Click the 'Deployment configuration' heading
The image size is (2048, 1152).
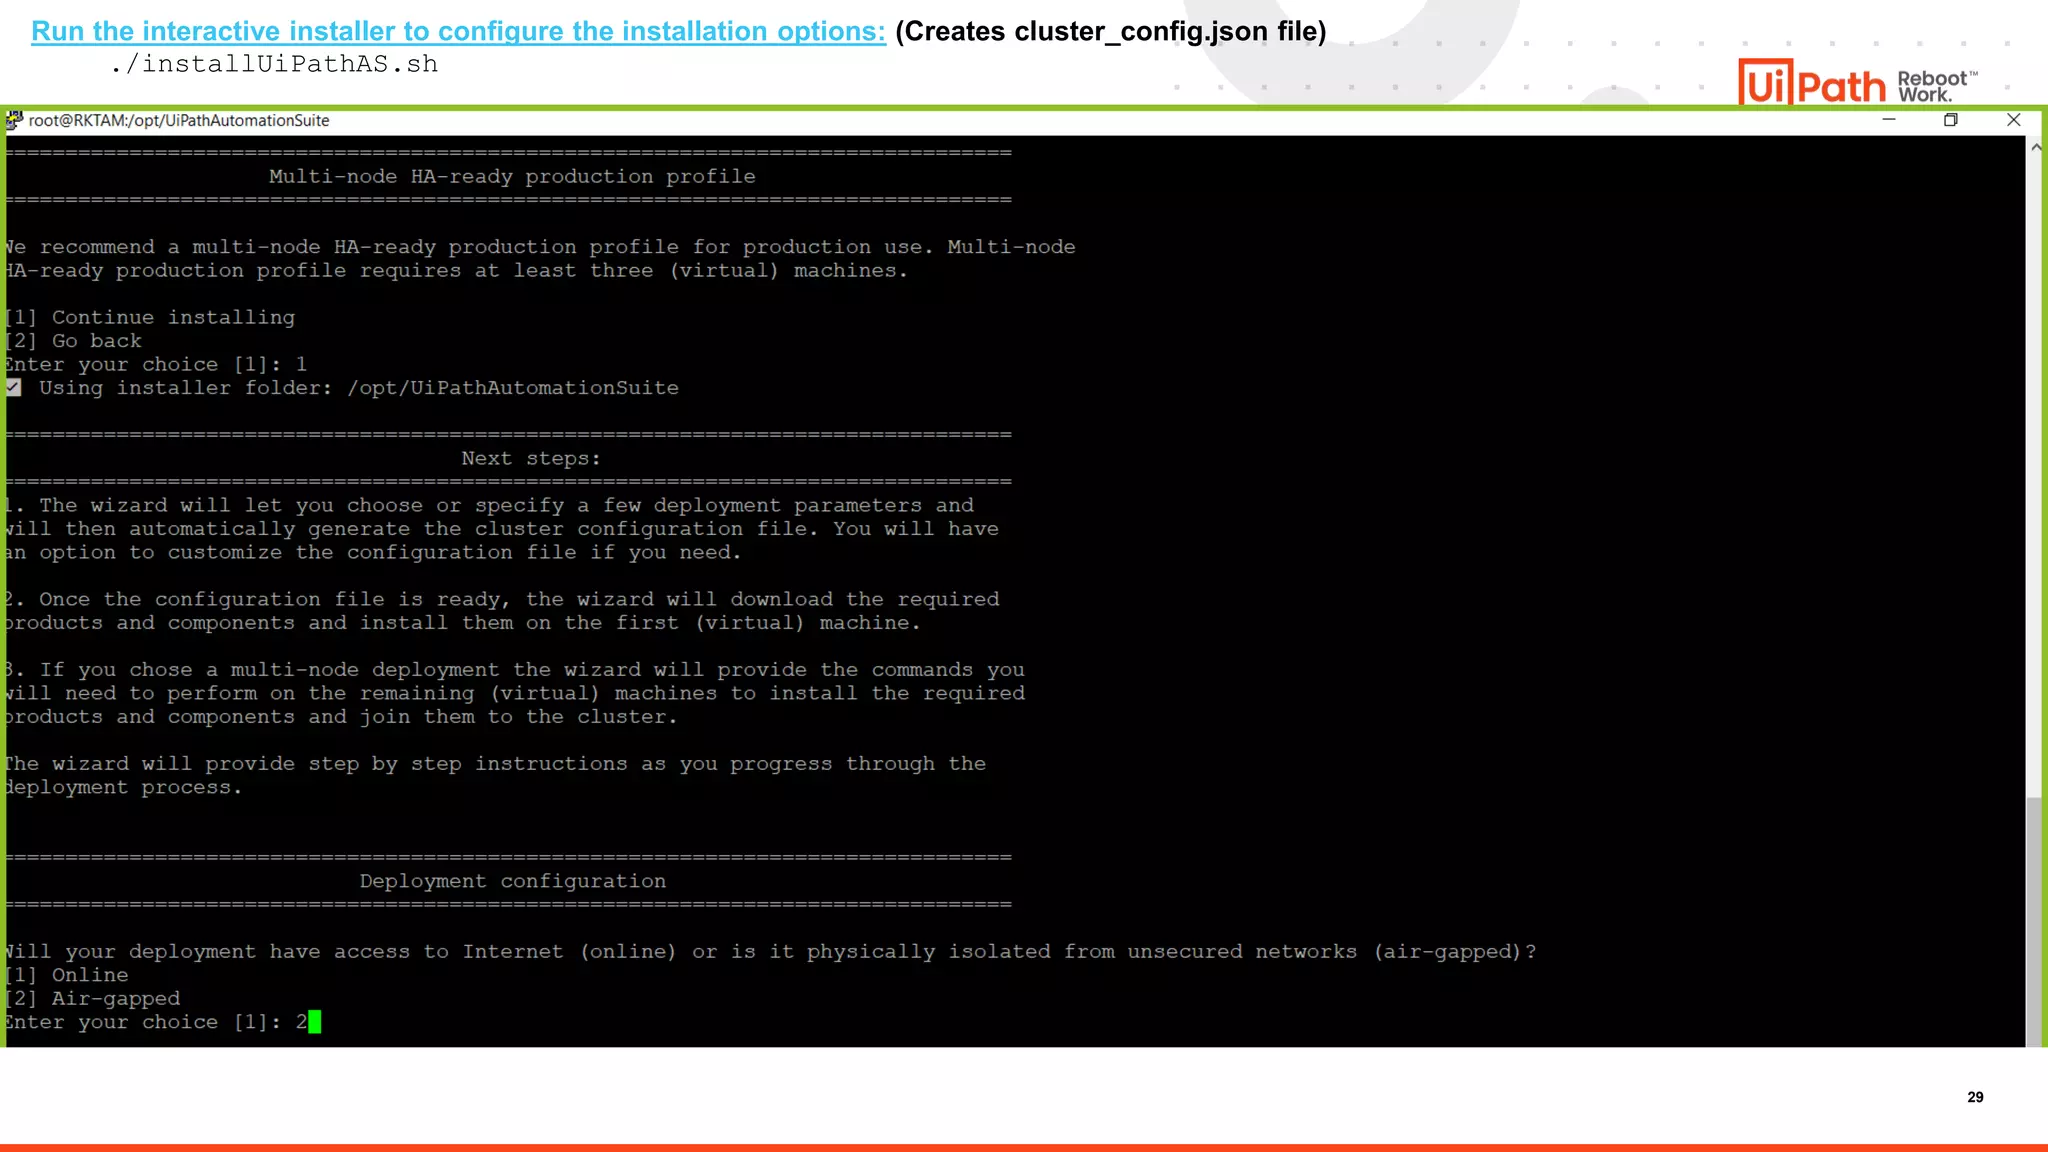(512, 881)
